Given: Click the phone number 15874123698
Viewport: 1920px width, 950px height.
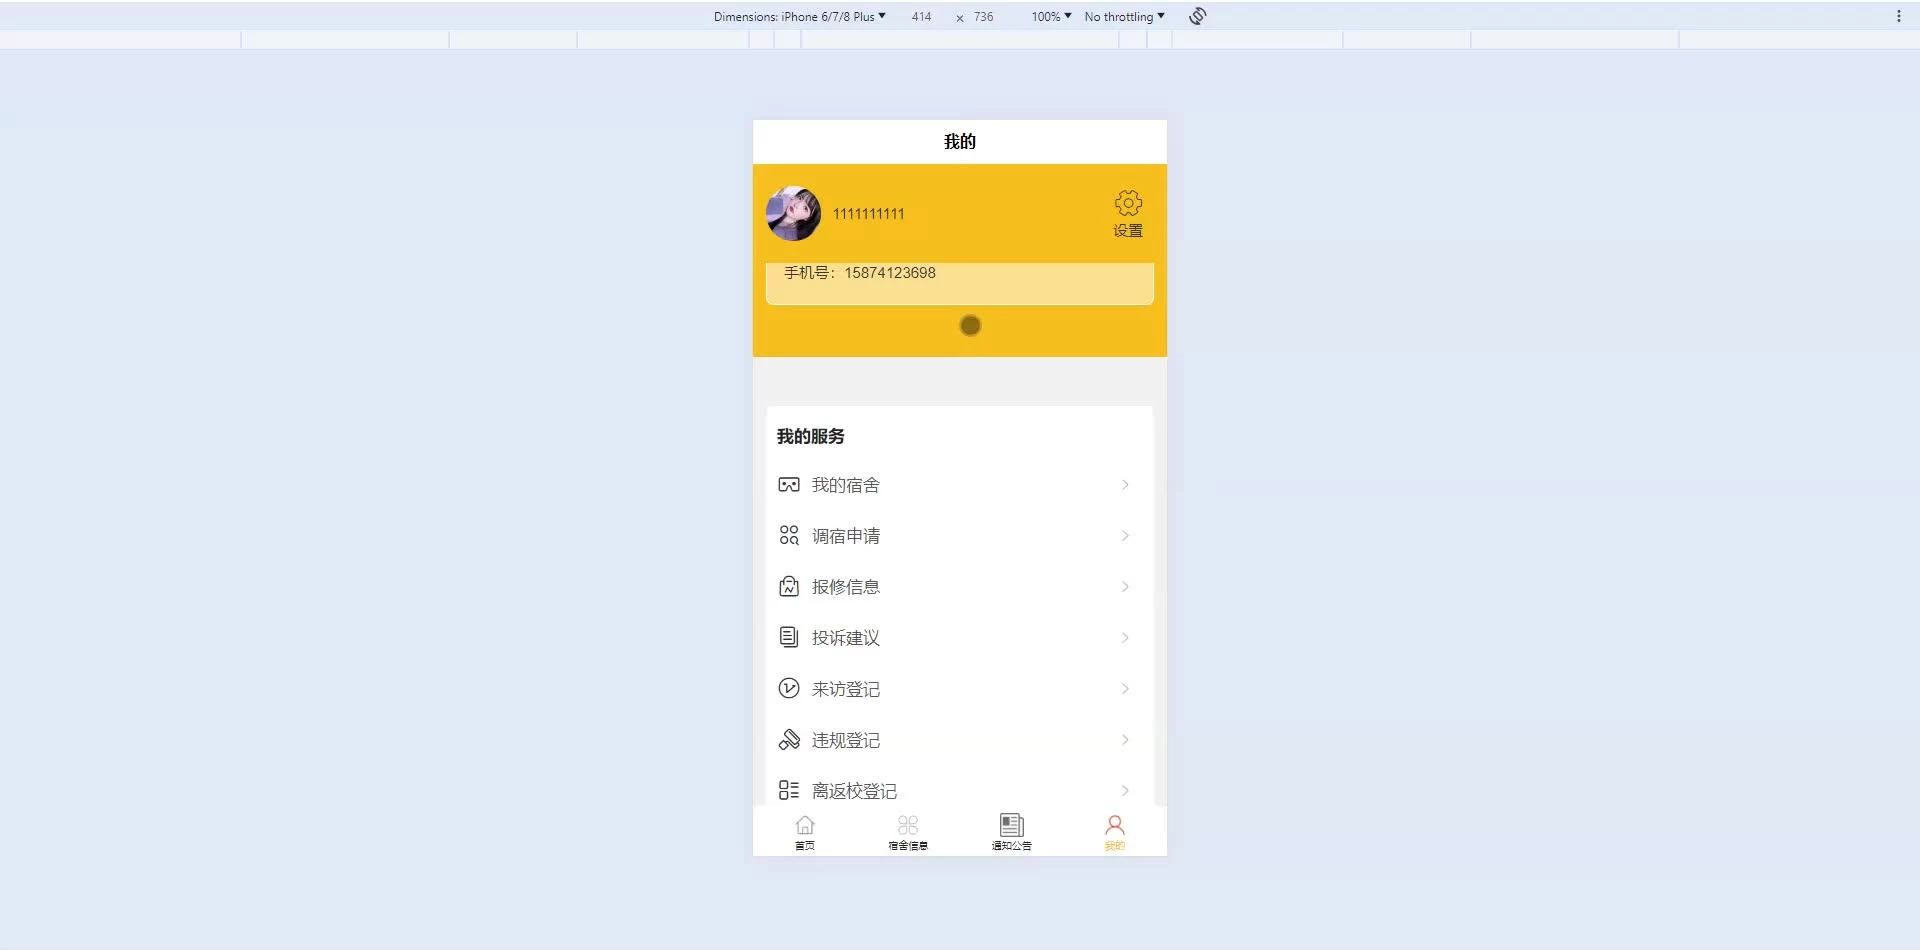Looking at the screenshot, I should pyautogui.click(x=890, y=273).
